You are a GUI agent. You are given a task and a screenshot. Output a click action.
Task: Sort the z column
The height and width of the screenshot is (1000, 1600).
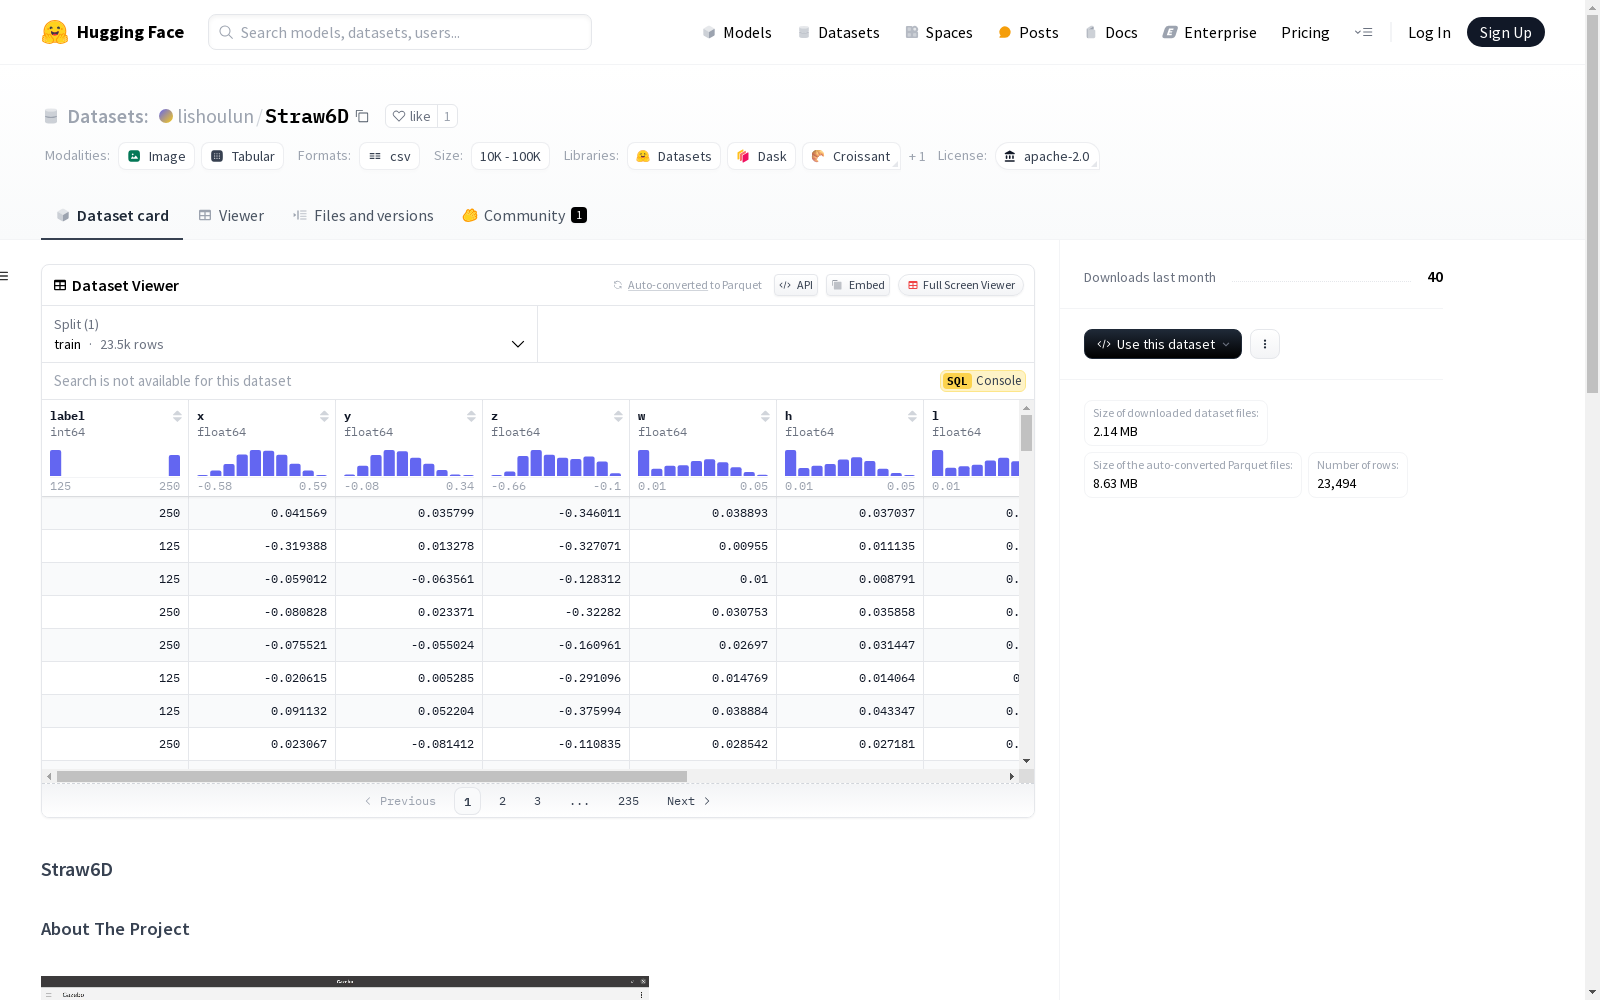coord(618,416)
